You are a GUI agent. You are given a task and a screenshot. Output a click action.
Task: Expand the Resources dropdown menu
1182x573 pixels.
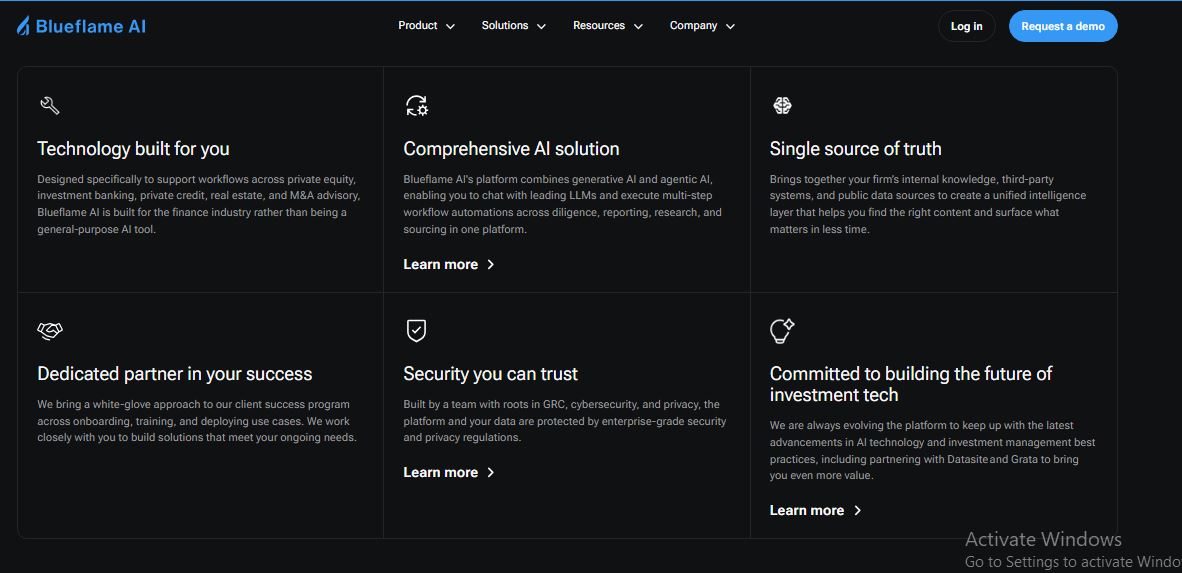pos(607,26)
